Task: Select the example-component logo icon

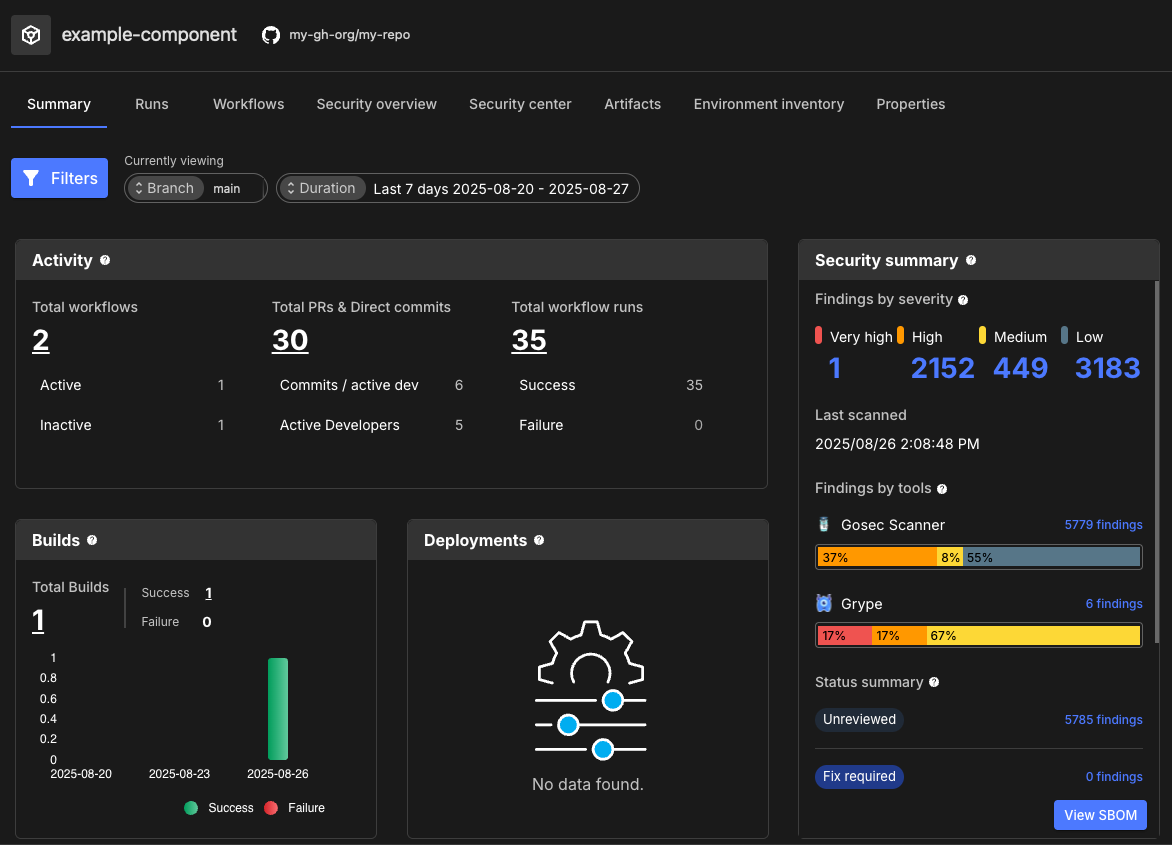Action: (x=30, y=34)
